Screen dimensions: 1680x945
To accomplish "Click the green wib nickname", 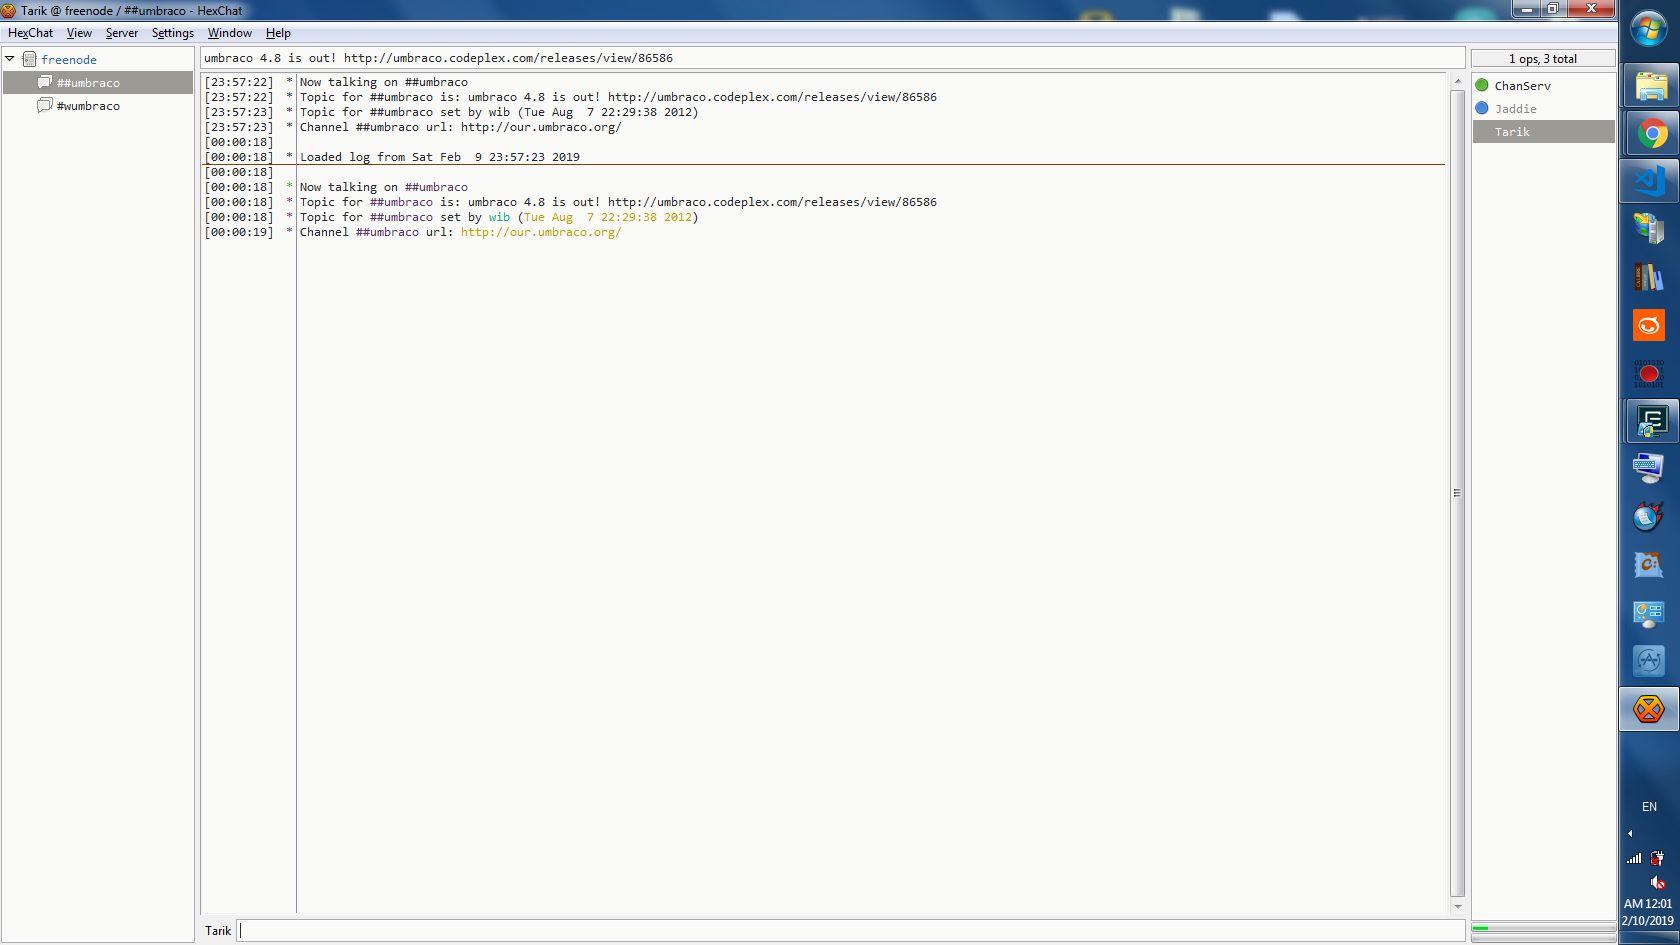I will click(499, 217).
